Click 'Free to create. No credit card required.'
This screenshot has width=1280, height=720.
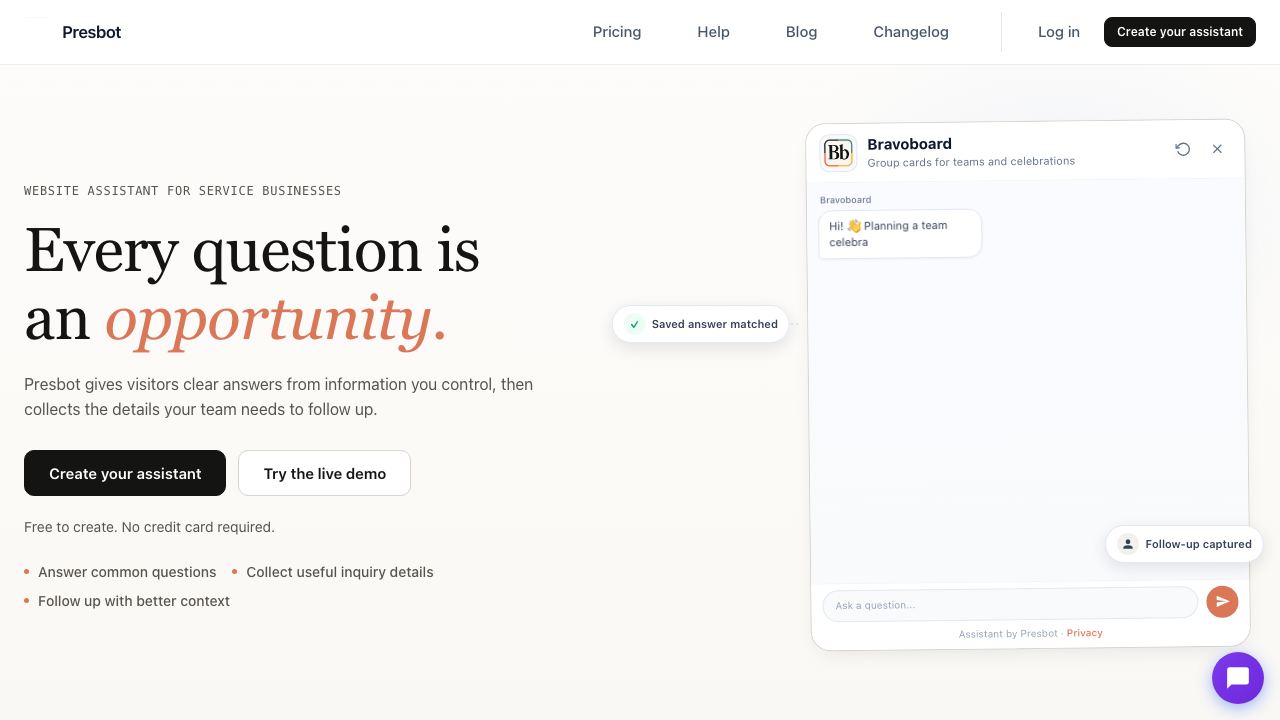tap(149, 527)
